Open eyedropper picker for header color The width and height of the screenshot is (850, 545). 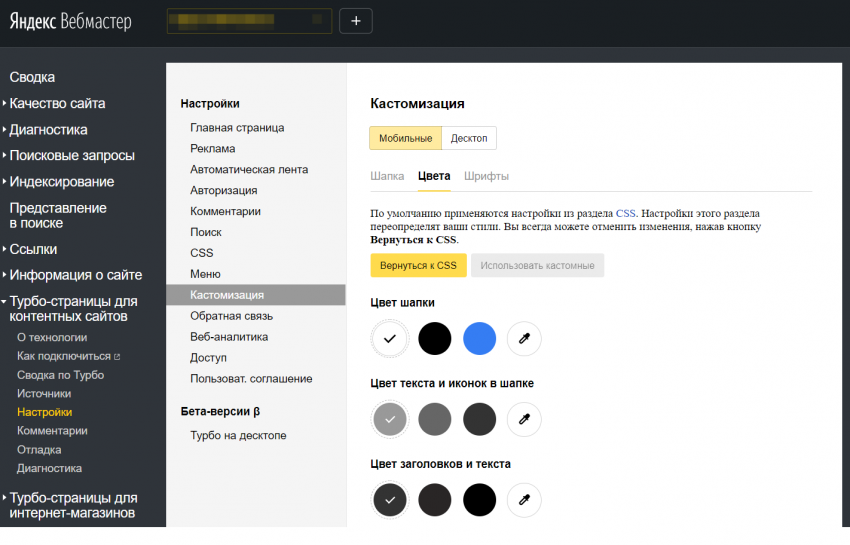click(524, 339)
